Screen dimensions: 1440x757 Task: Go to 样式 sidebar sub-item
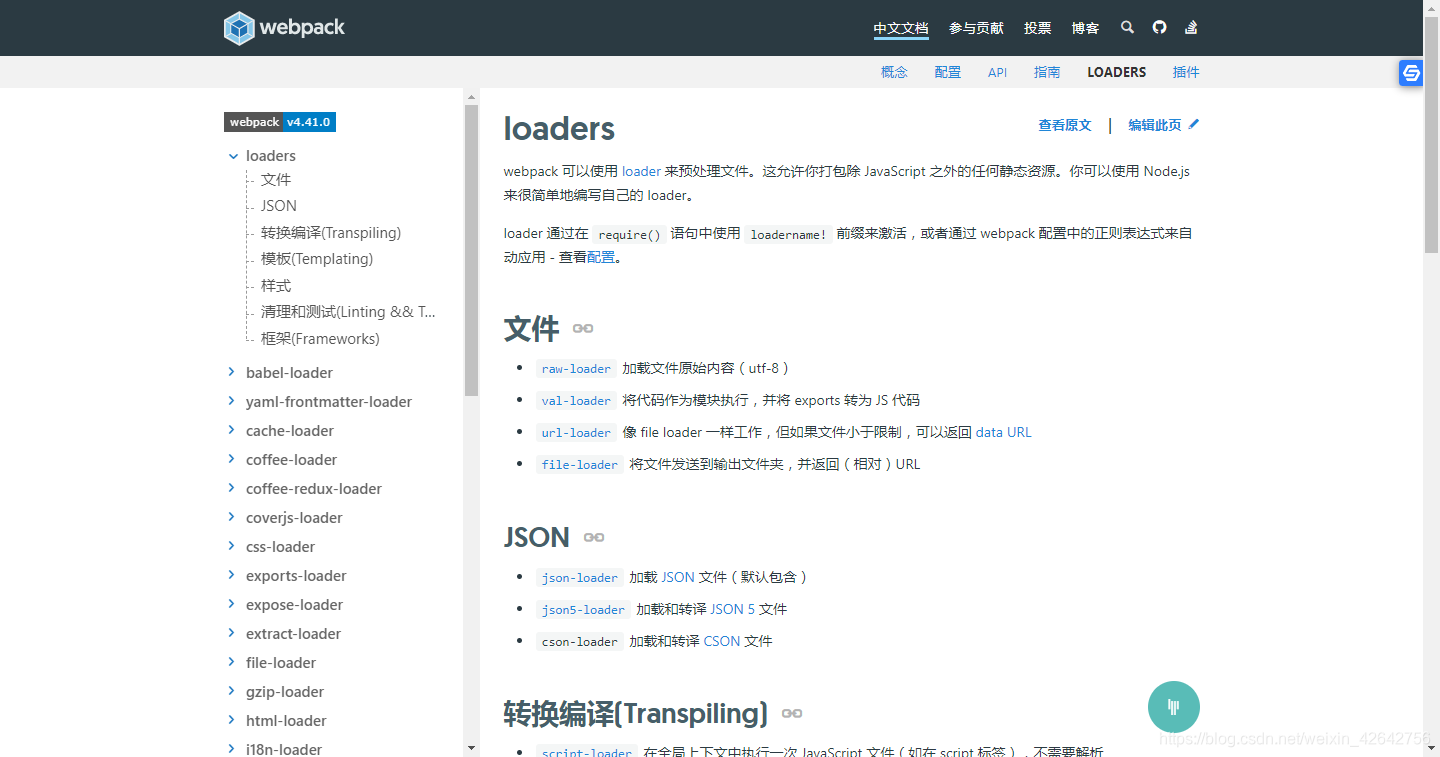pos(276,285)
